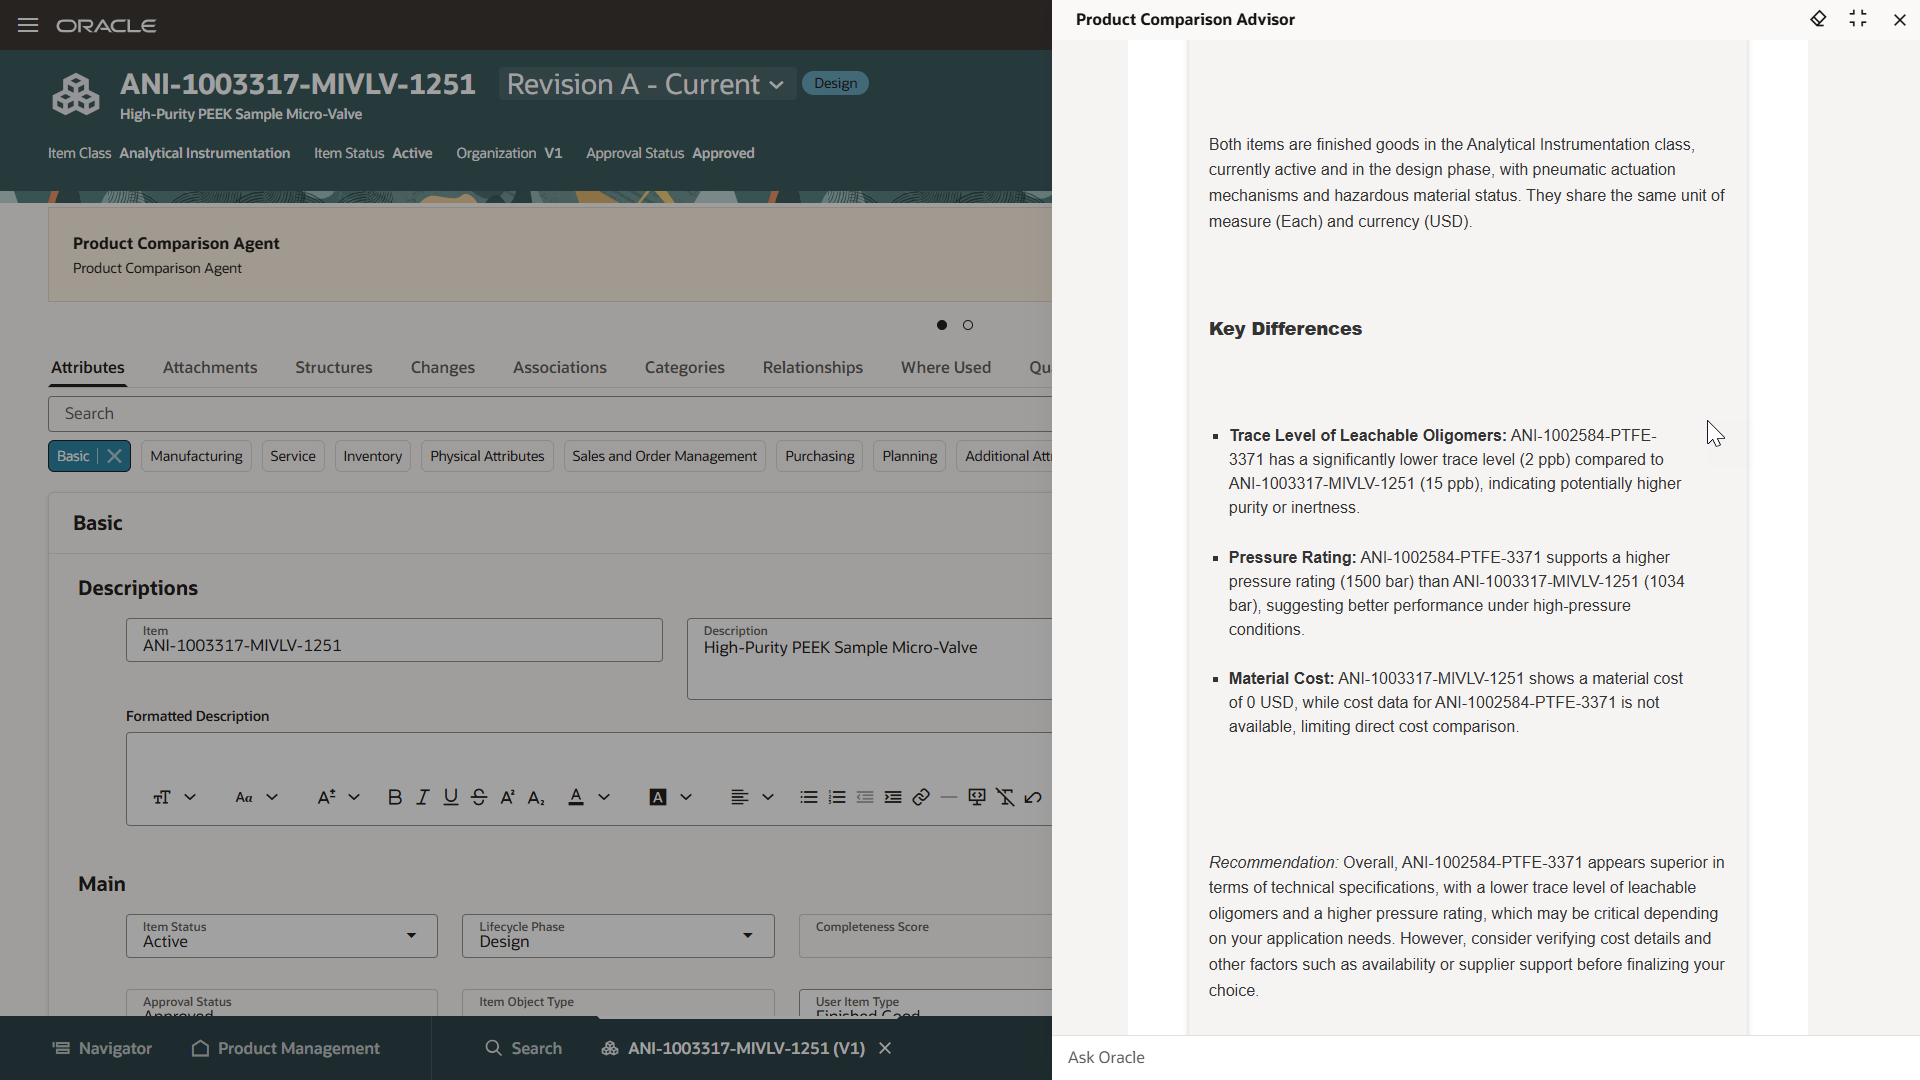The image size is (1920, 1080).
Task: Collapse the Product Comparison Advisor panel
Action: click(x=1858, y=19)
